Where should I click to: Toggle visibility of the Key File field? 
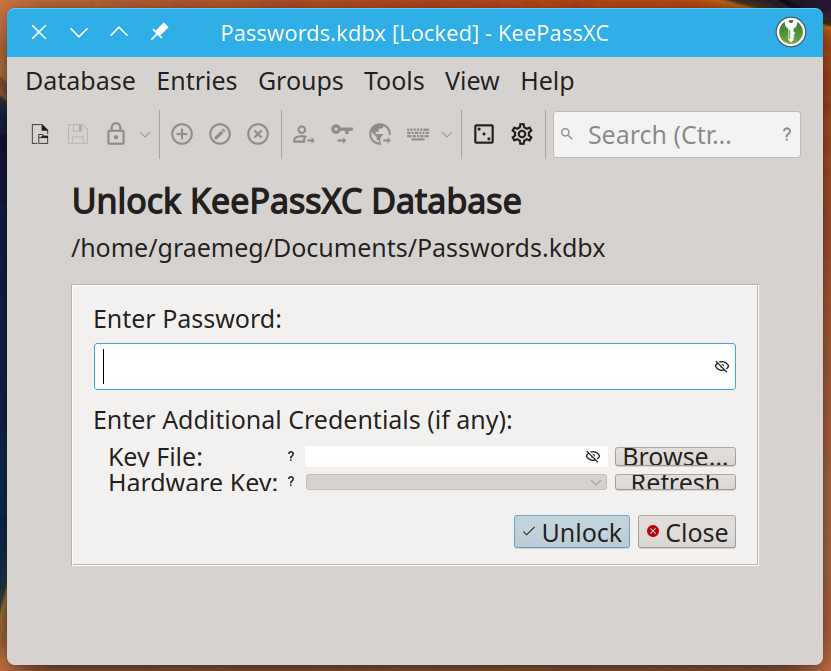593,456
